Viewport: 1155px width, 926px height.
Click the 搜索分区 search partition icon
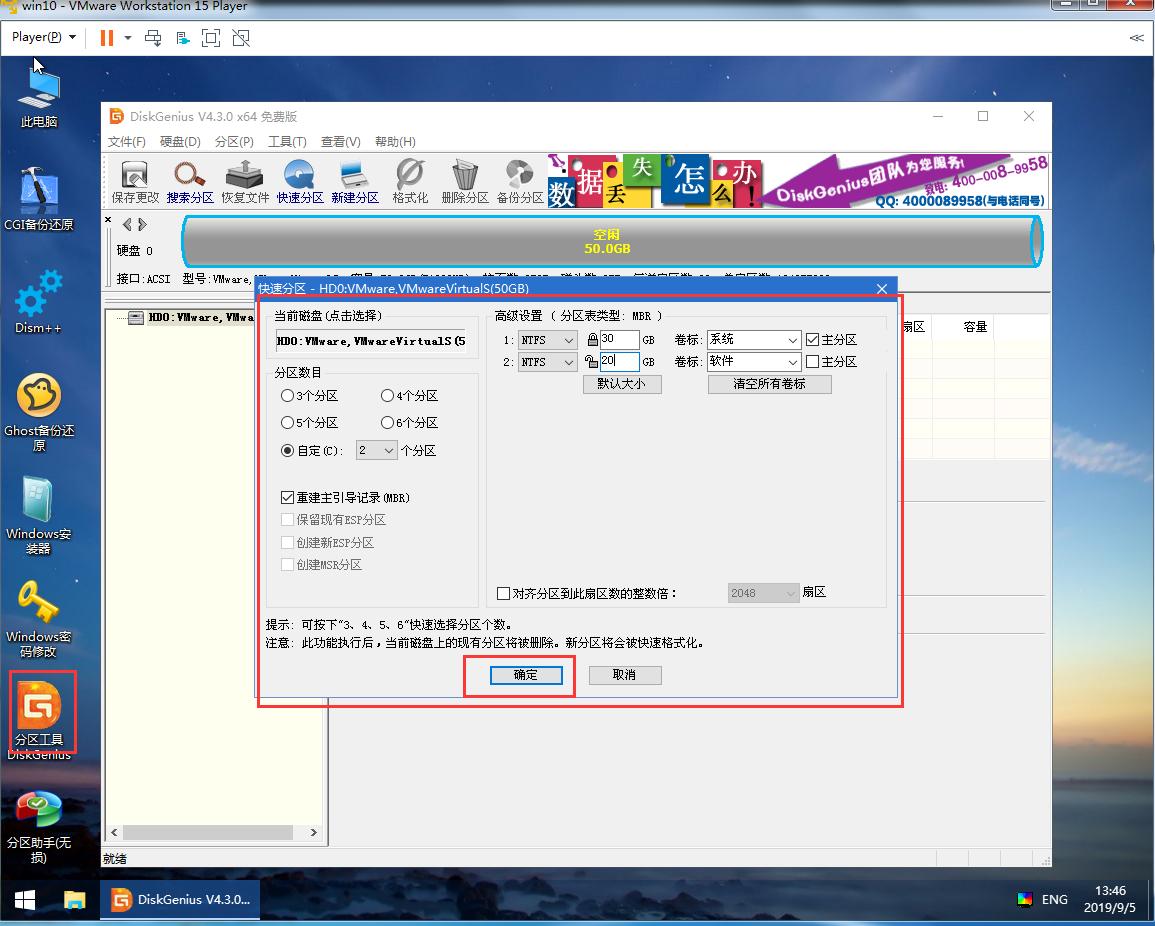tap(190, 181)
